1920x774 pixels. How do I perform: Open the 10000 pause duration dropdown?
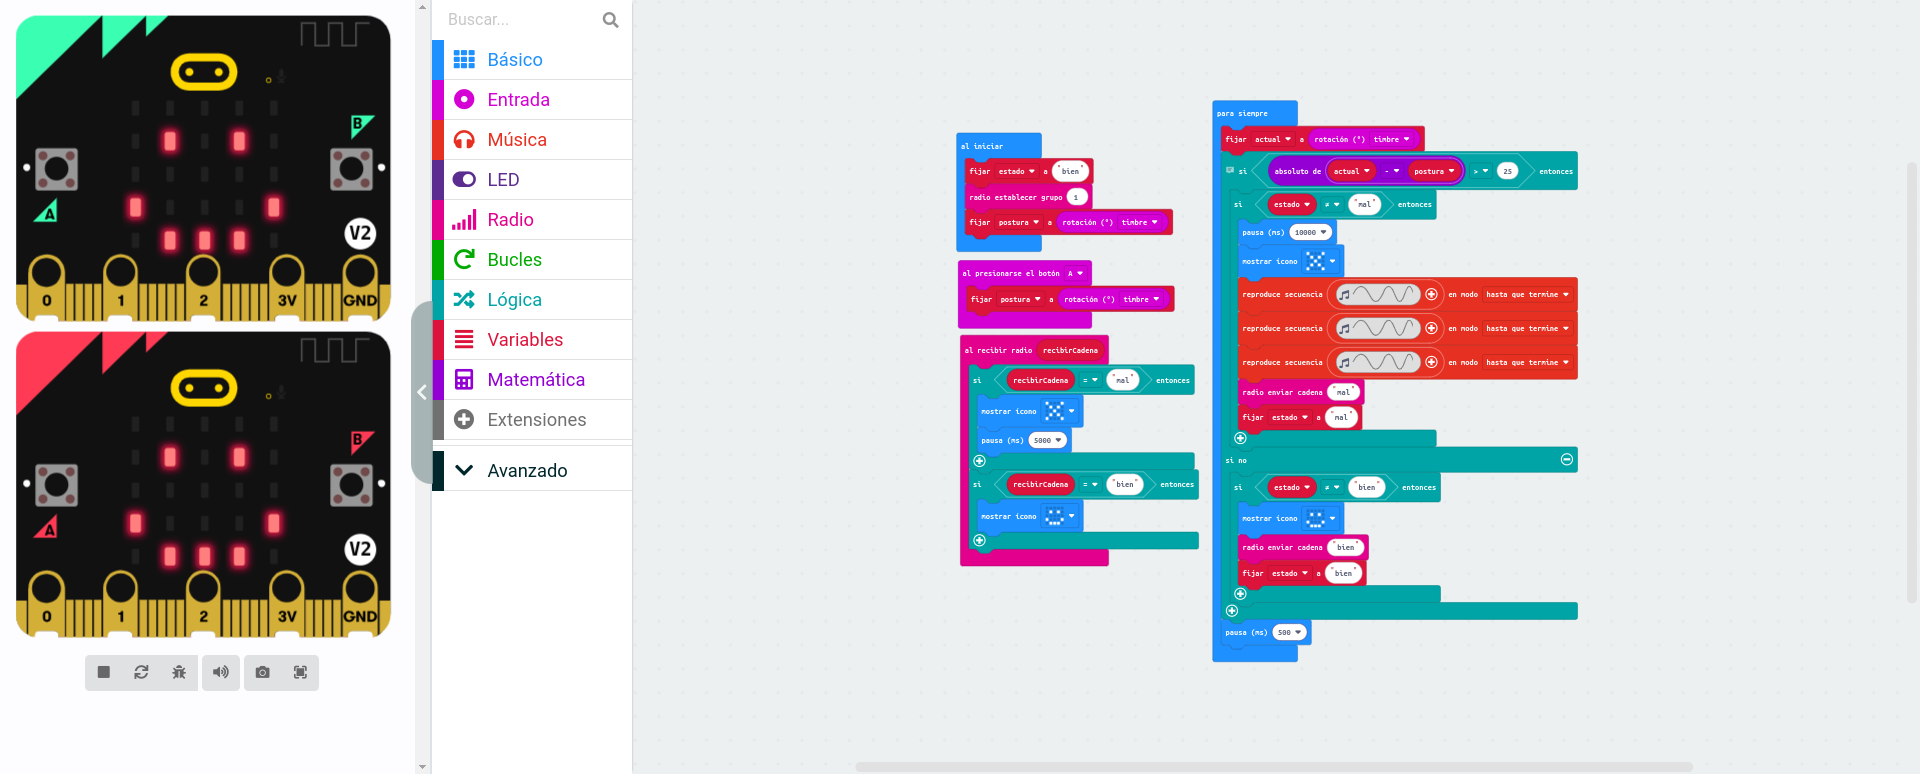[1310, 232]
